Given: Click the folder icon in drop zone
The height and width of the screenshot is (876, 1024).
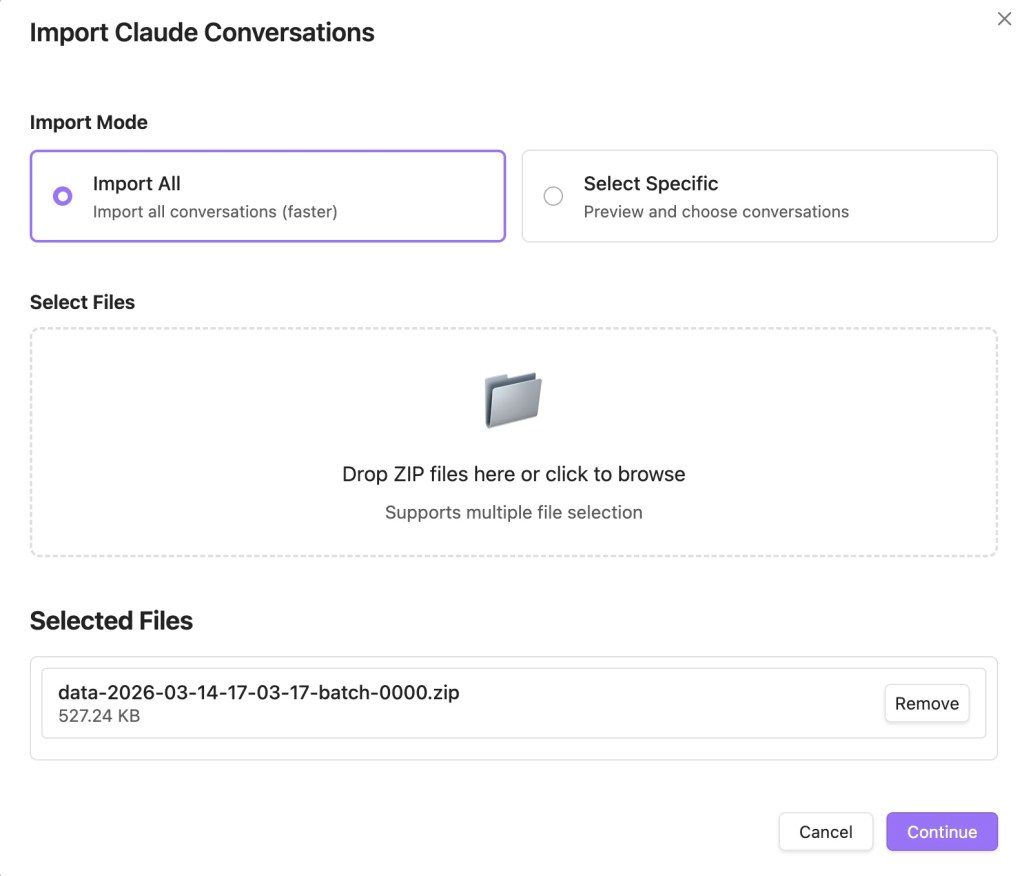Looking at the screenshot, I should coord(513,400).
